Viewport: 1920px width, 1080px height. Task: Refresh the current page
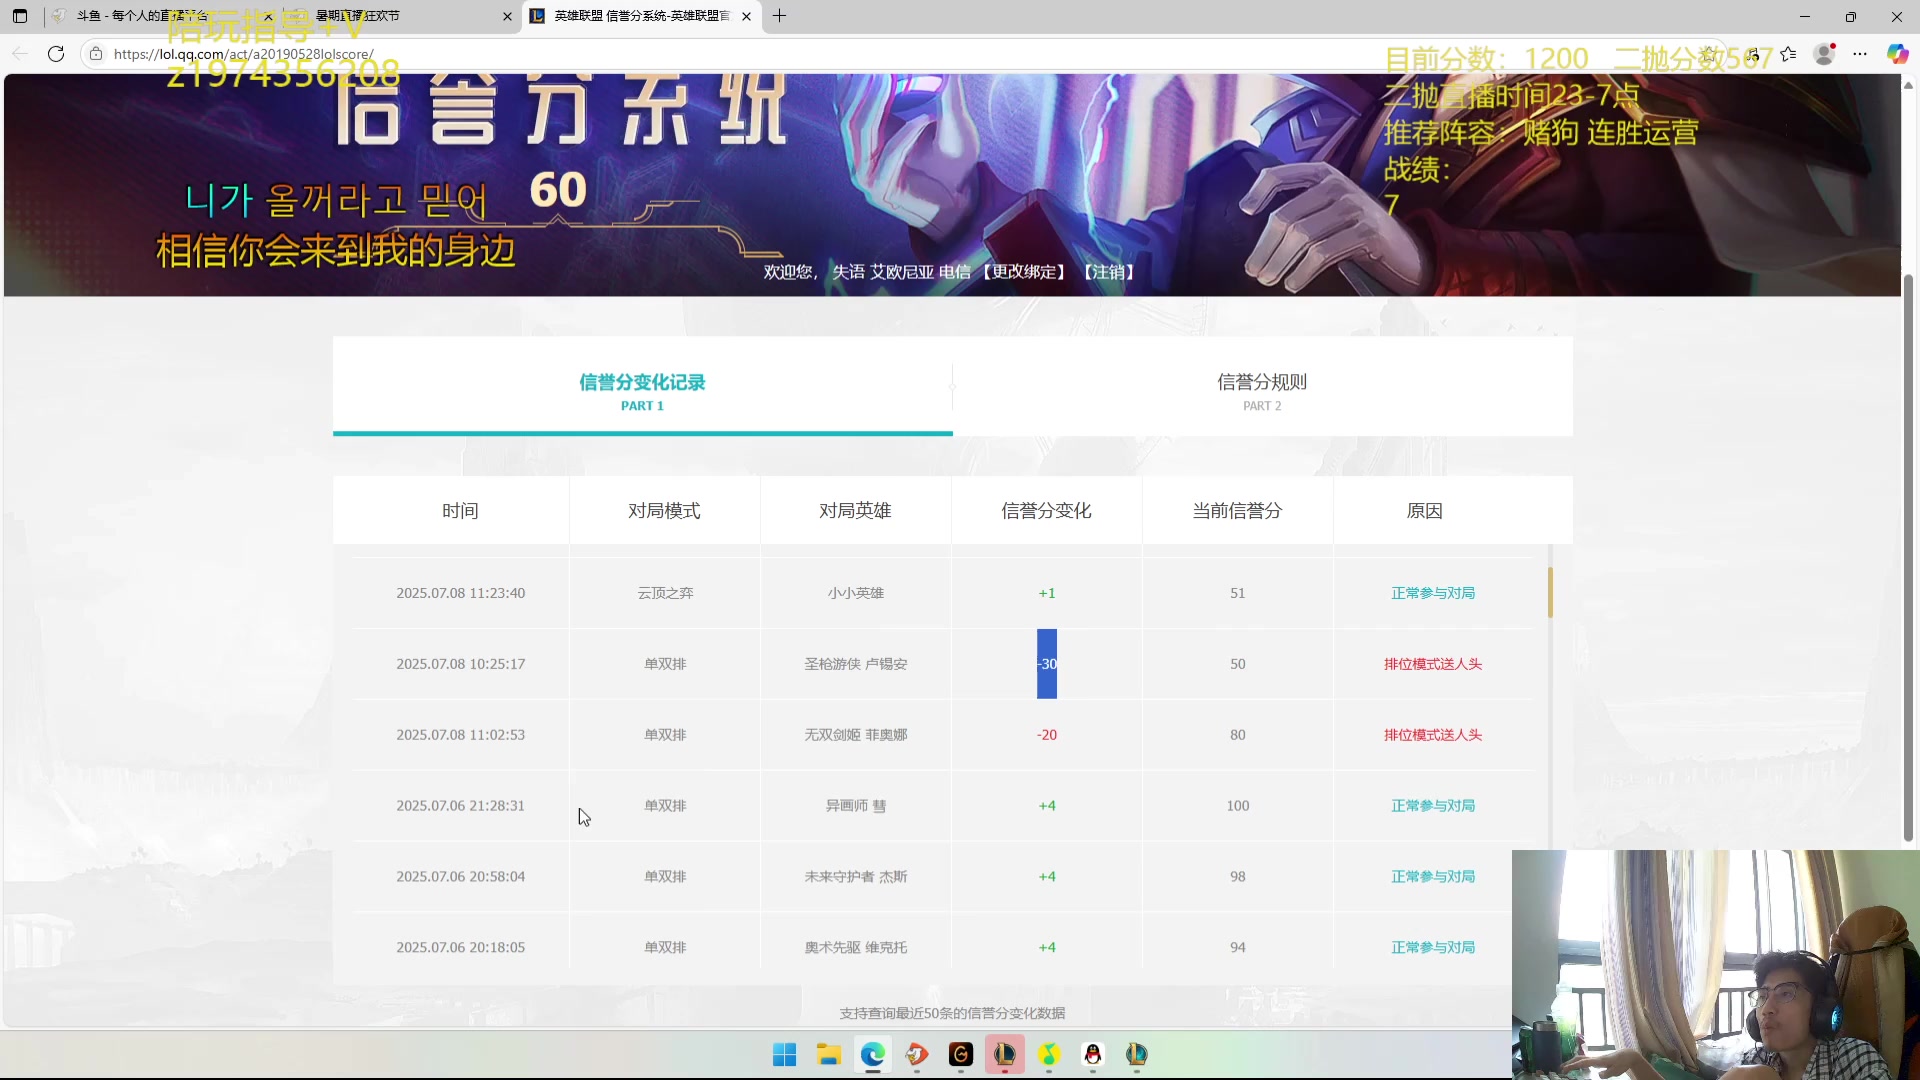click(56, 54)
